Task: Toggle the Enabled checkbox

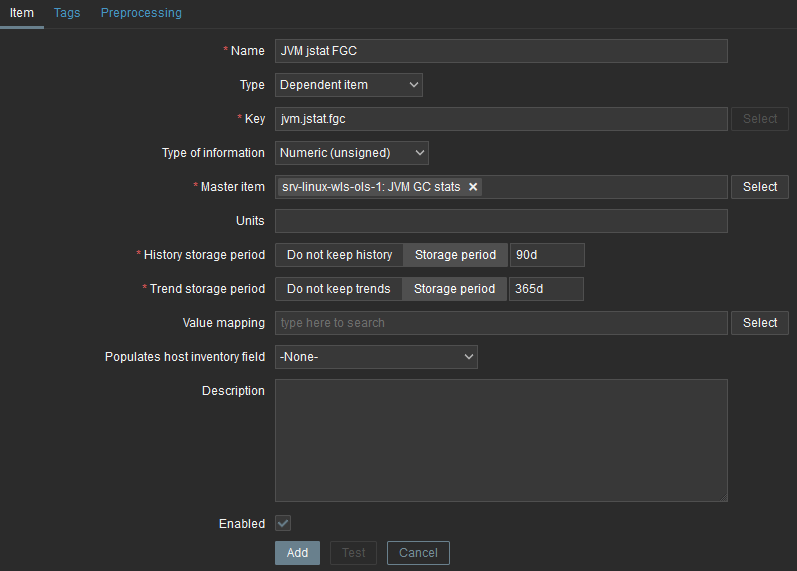Action: click(283, 523)
